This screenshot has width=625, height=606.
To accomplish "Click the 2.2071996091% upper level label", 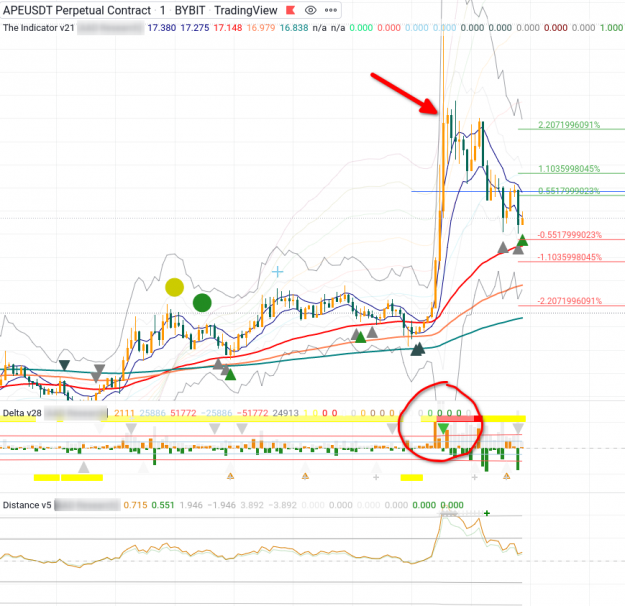I will coord(569,125).
